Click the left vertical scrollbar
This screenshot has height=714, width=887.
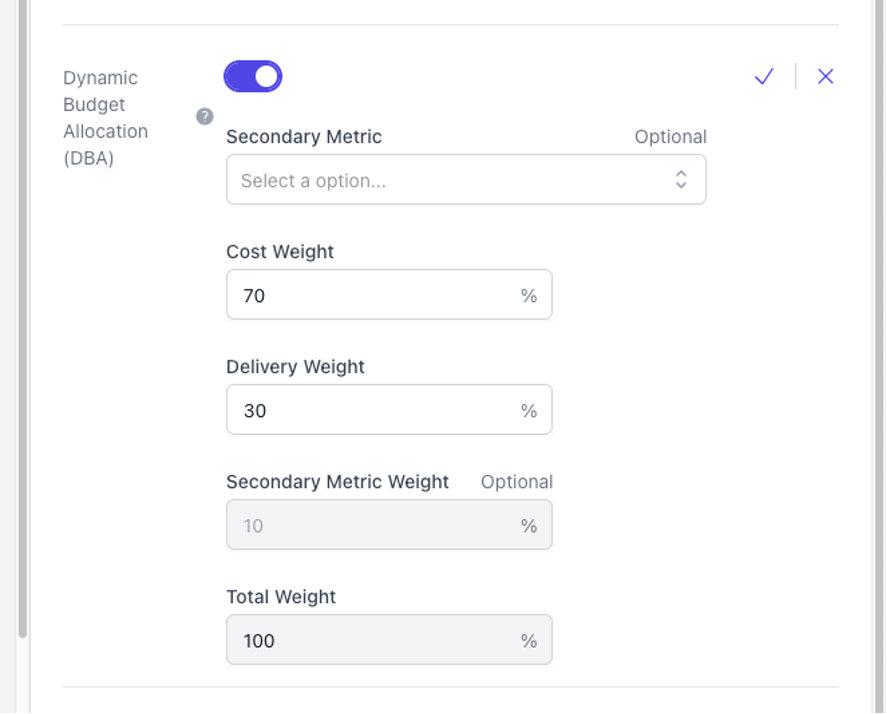23,319
